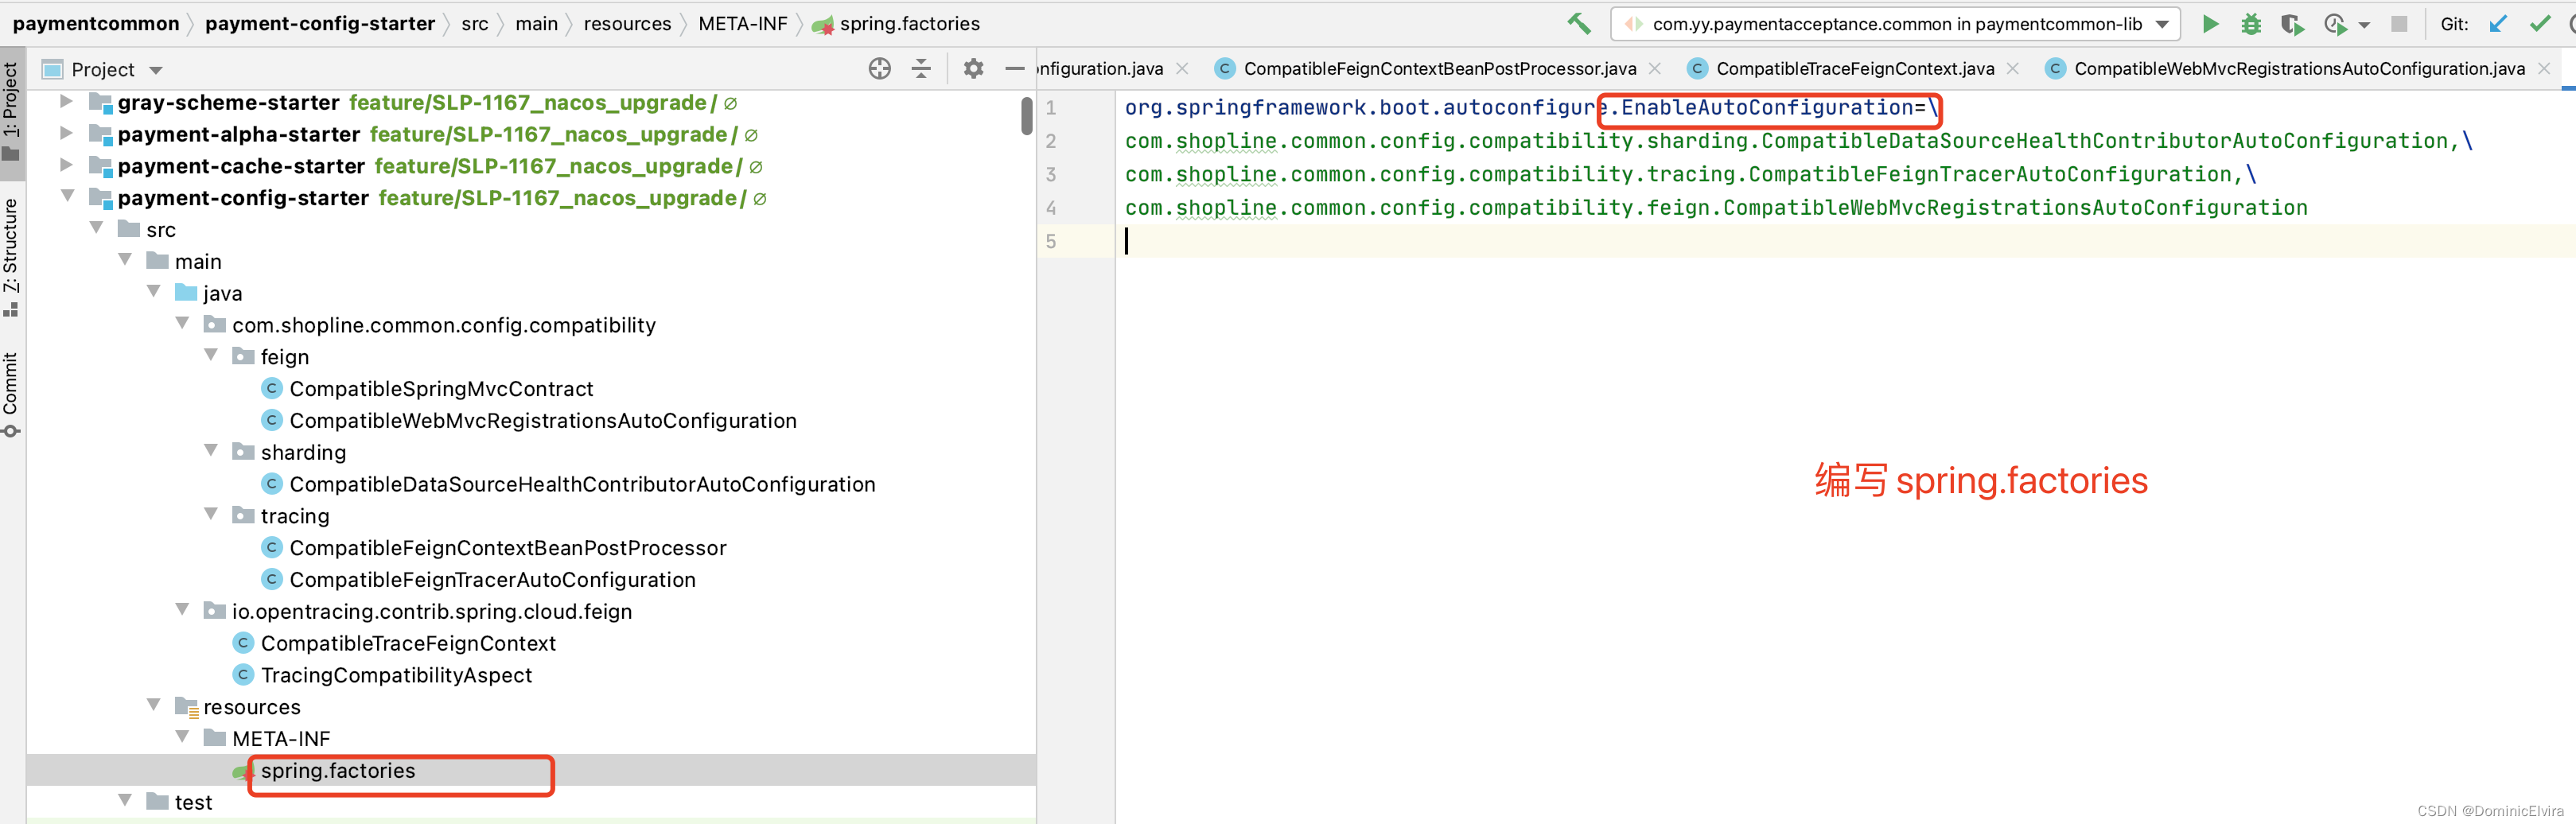The width and height of the screenshot is (2576, 824).
Task: Expand payment-cache-starter module
Action: tap(66, 166)
